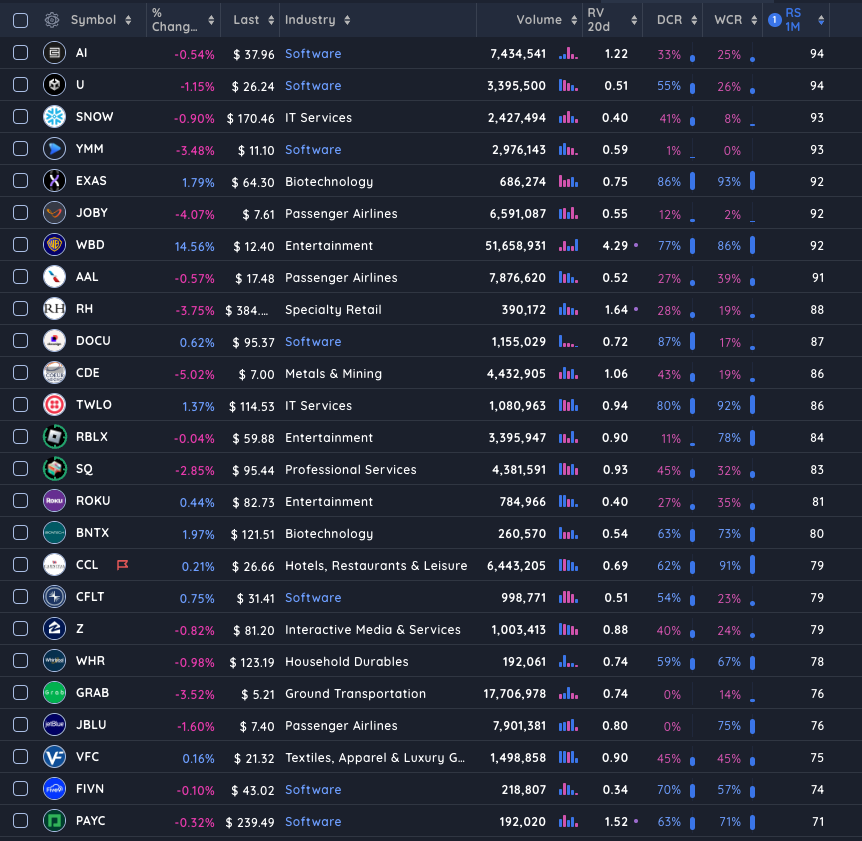The height and width of the screenshot is (841, 862).
Task: Click the WCR bar indicator for CCL
Action: (x=752, y=565)
